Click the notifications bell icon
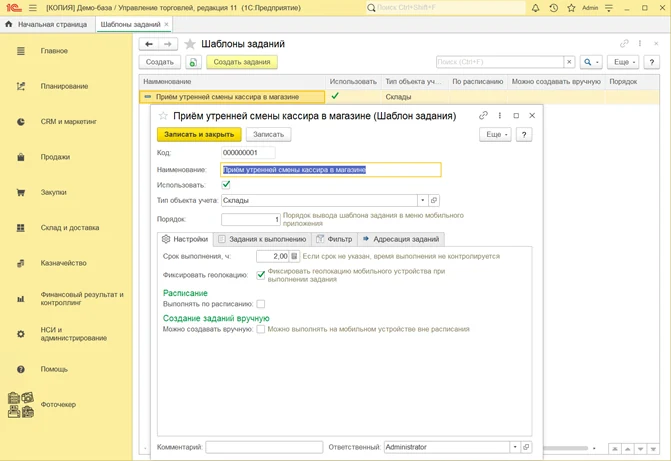Image resolution: width=671 pixels, height=461 pixels. pyautogui.click(x=535, y=7)
